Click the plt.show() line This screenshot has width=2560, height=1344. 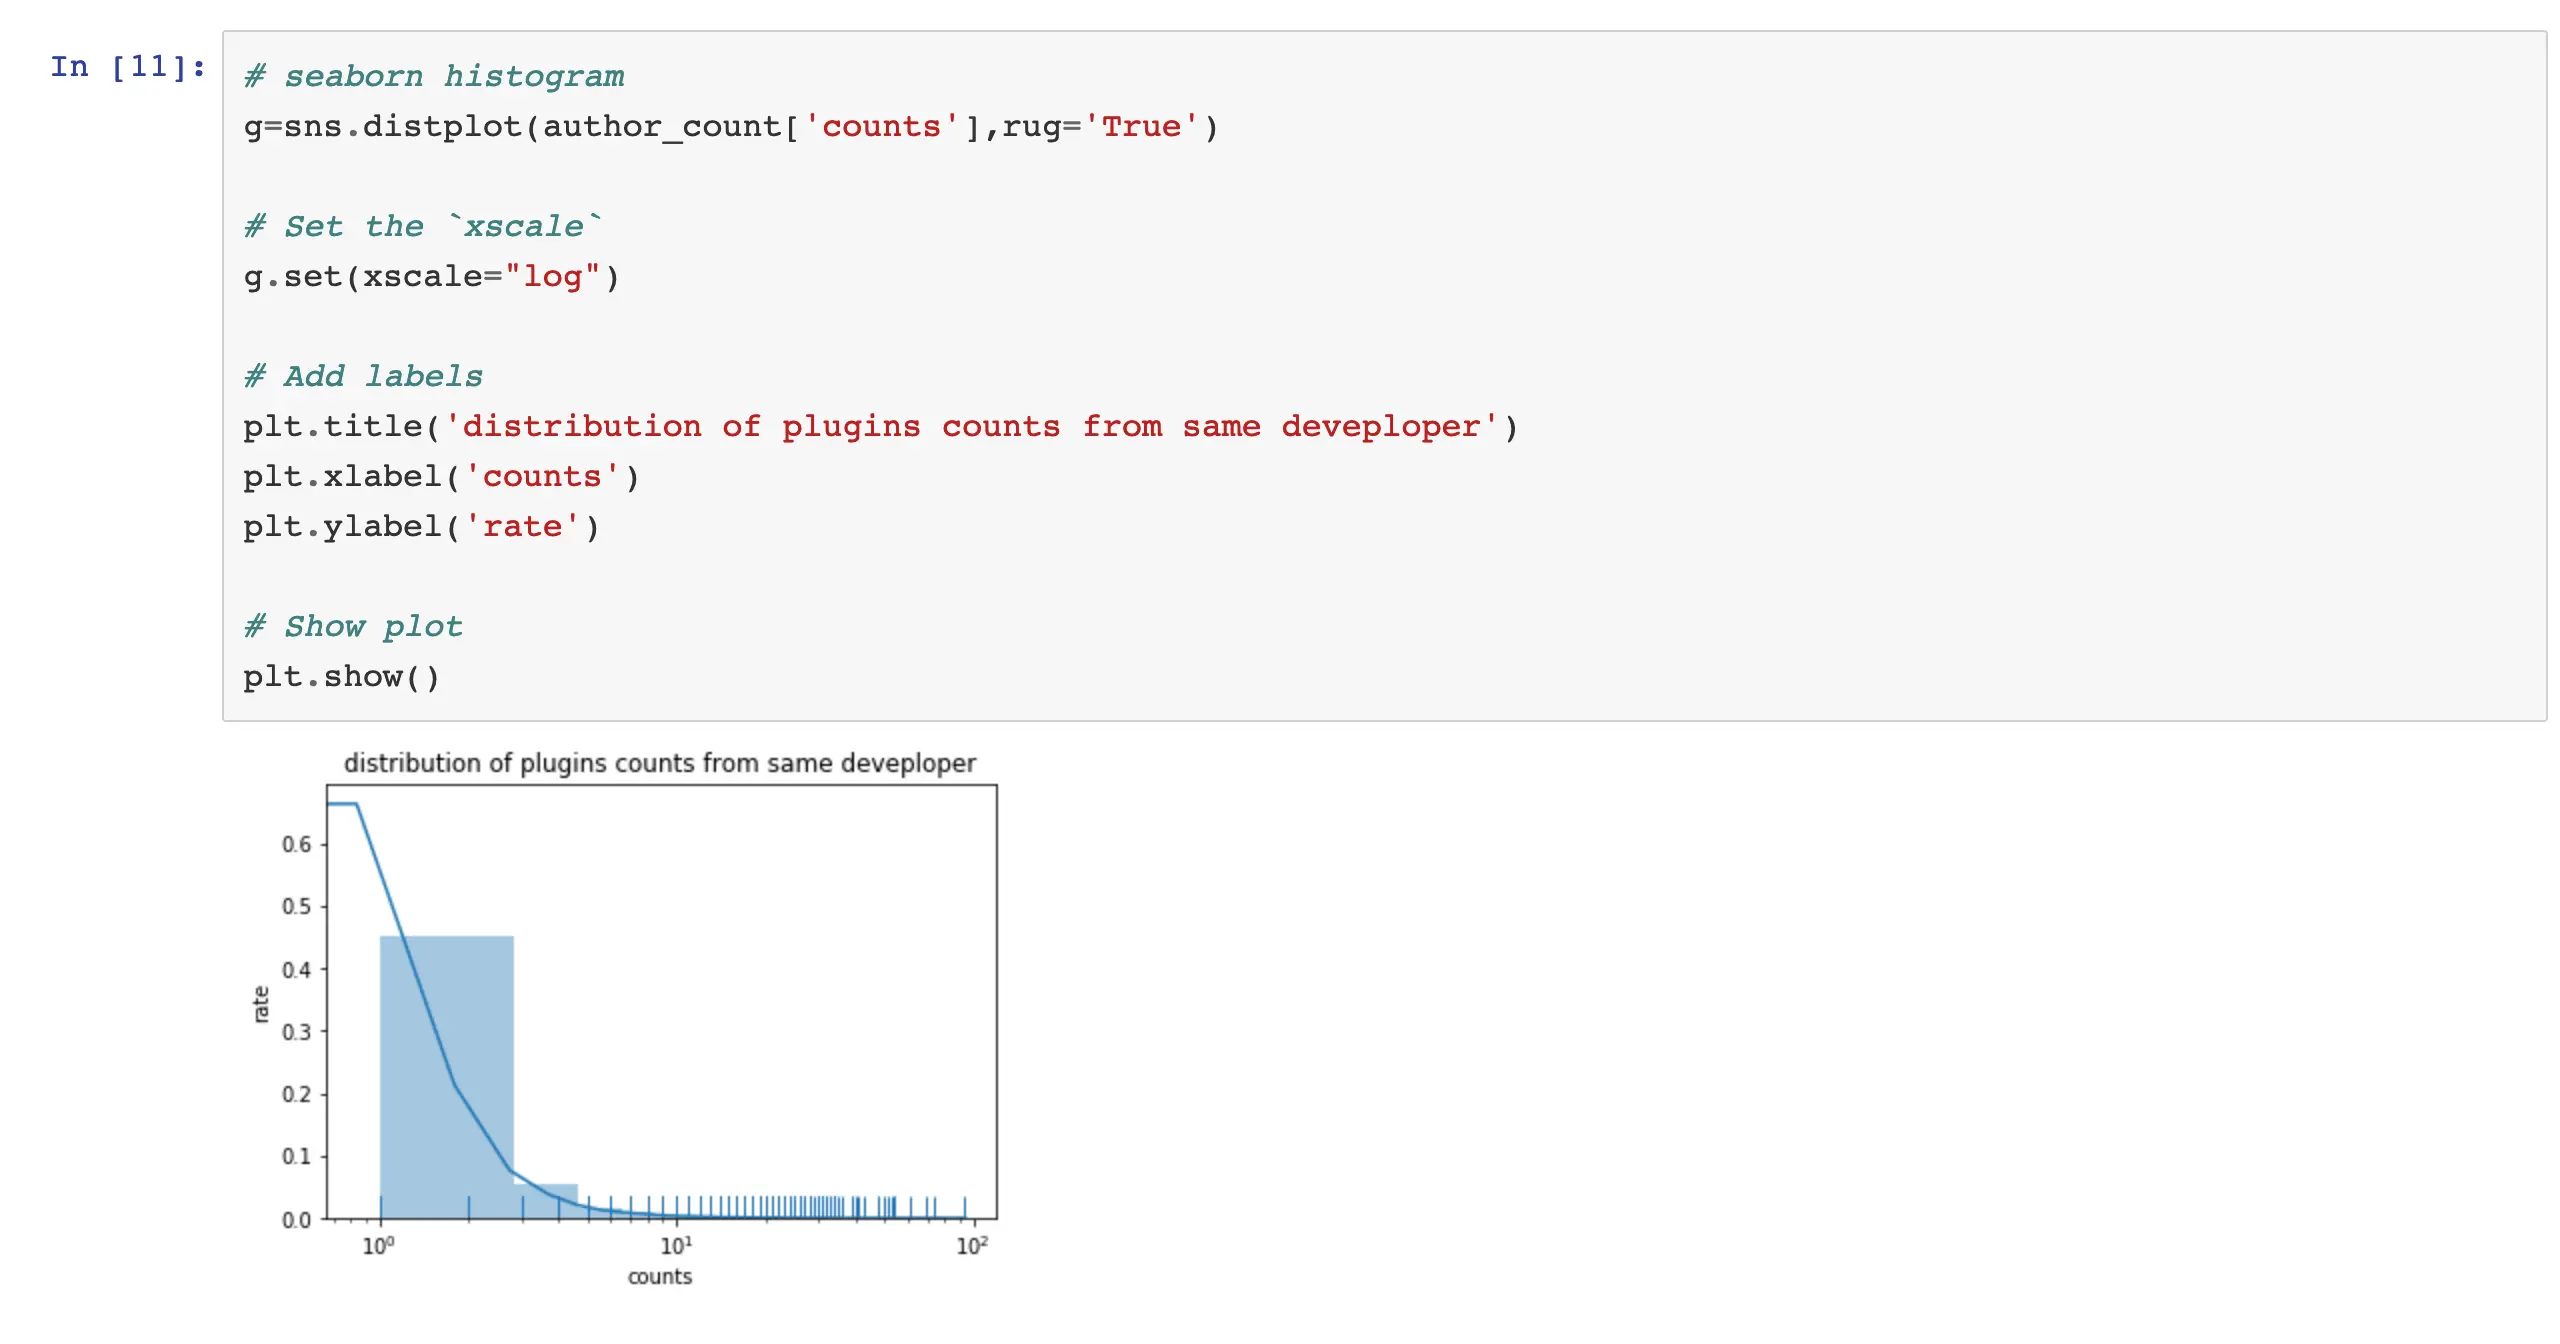[341, 677]
